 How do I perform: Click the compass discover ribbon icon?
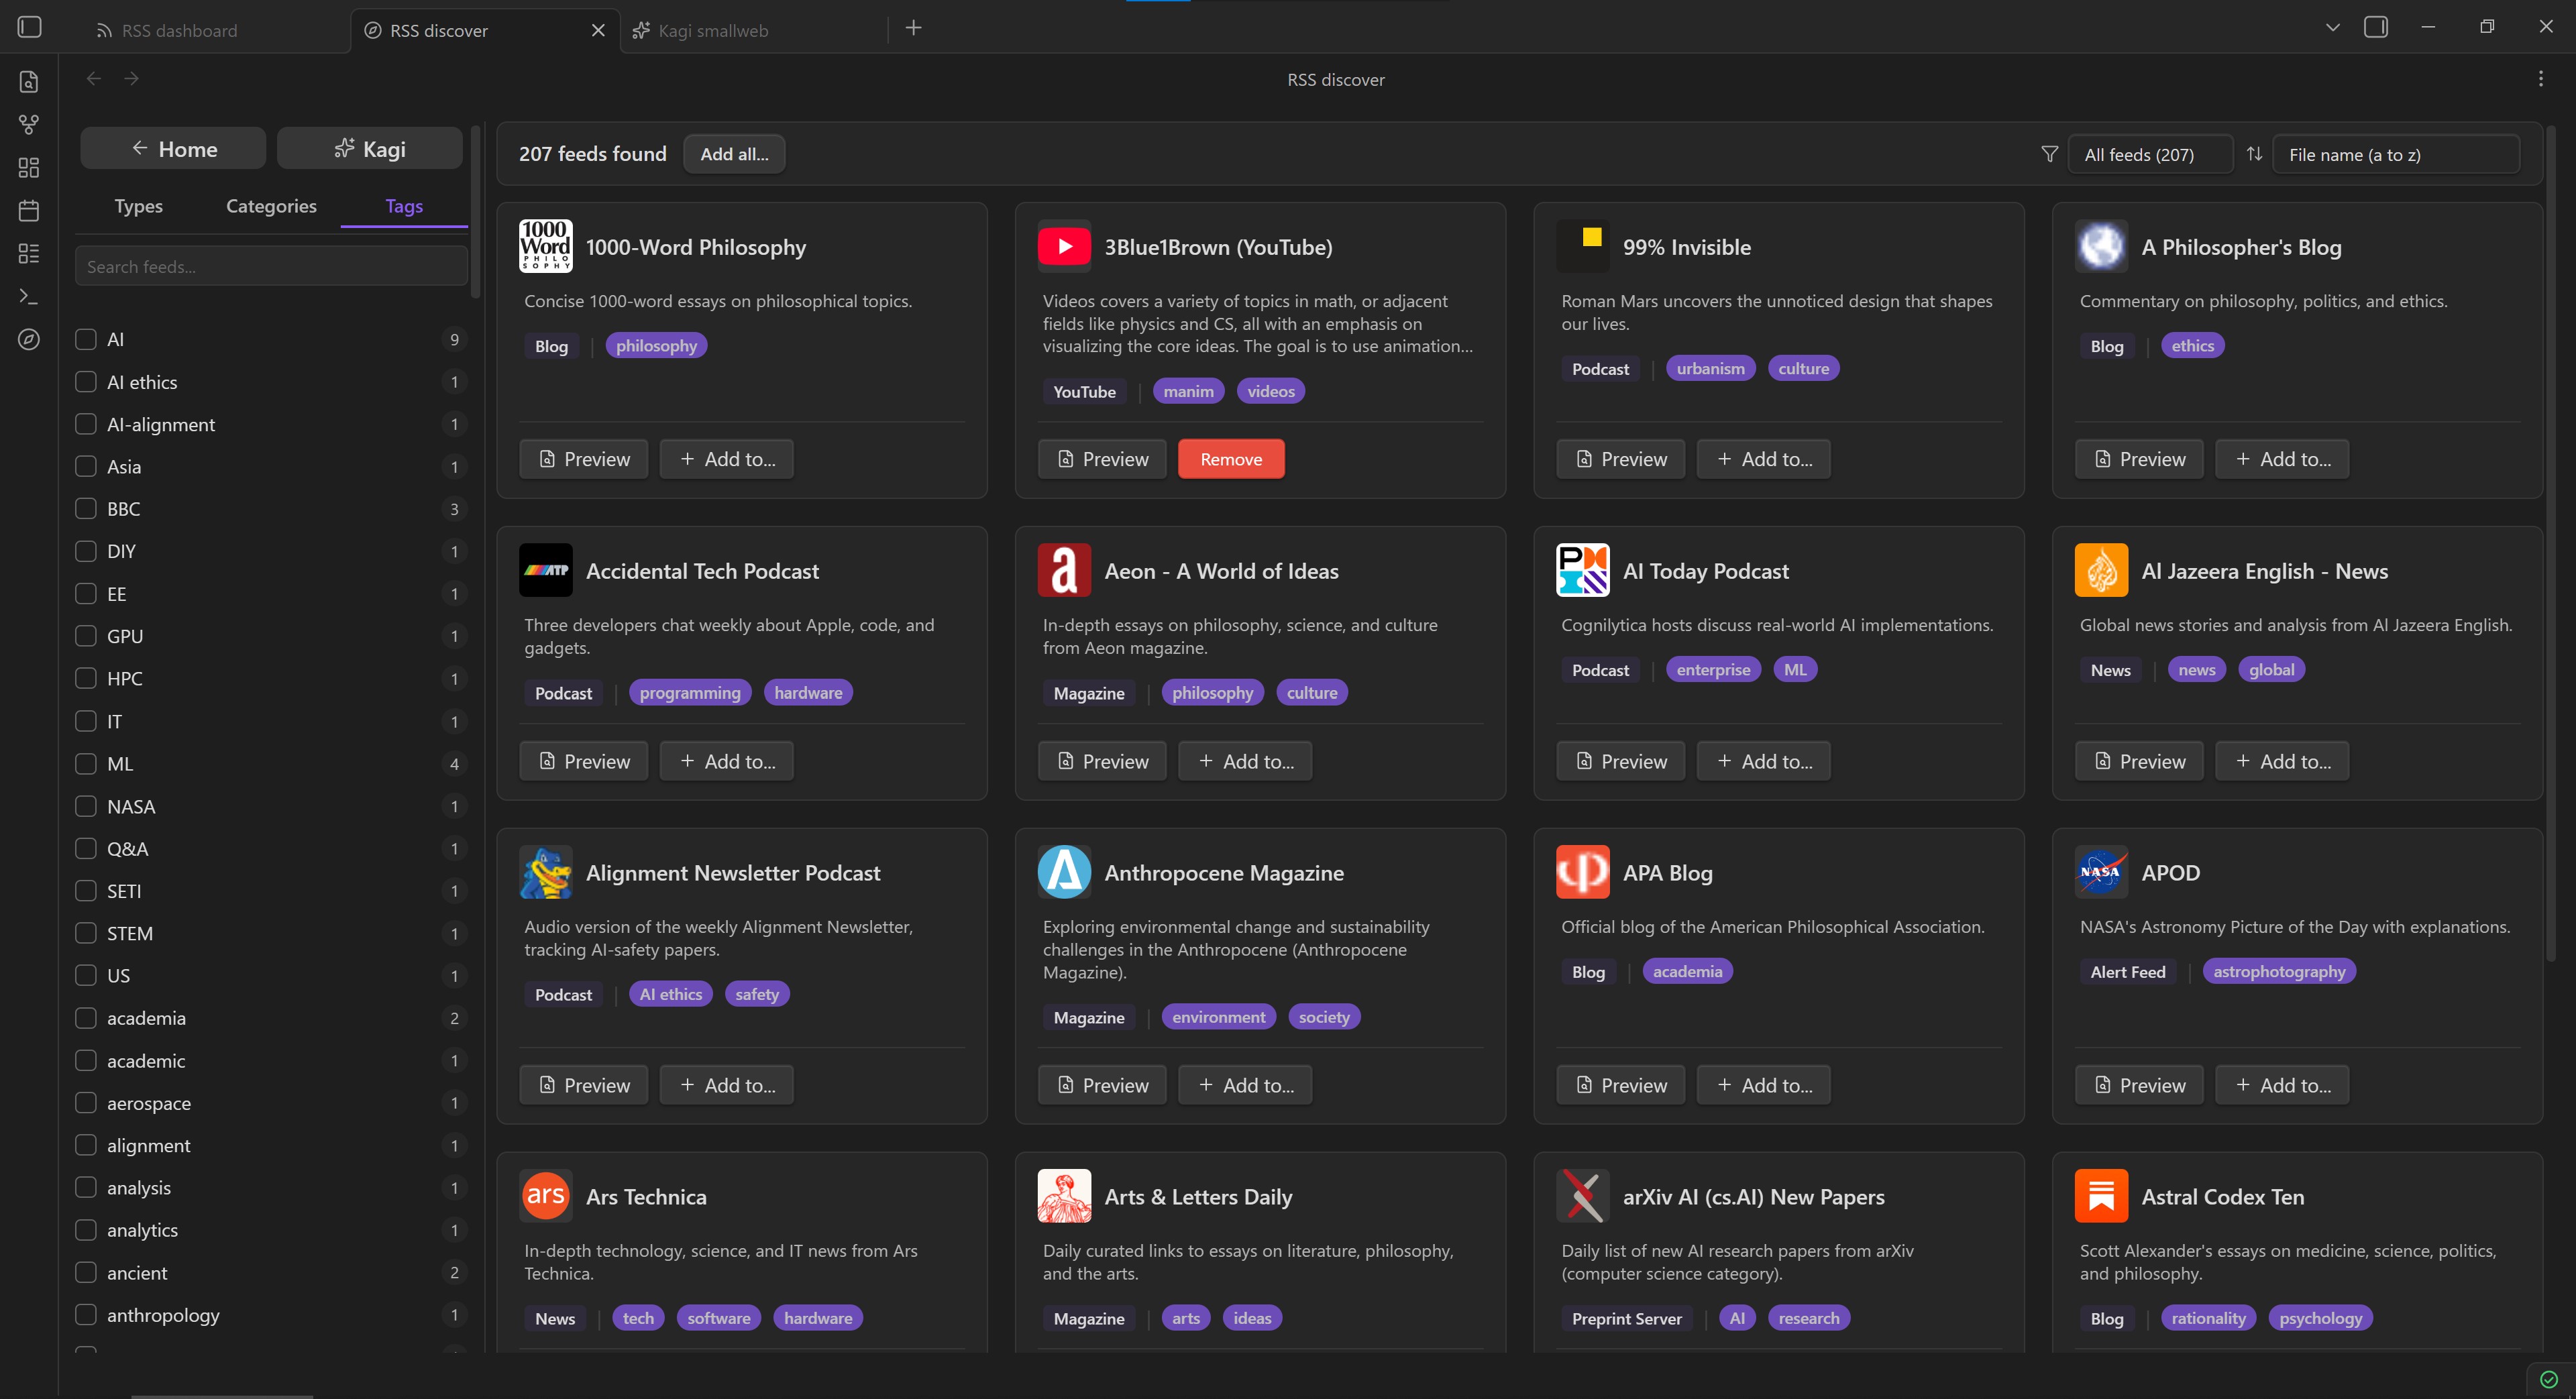(29, 340)
